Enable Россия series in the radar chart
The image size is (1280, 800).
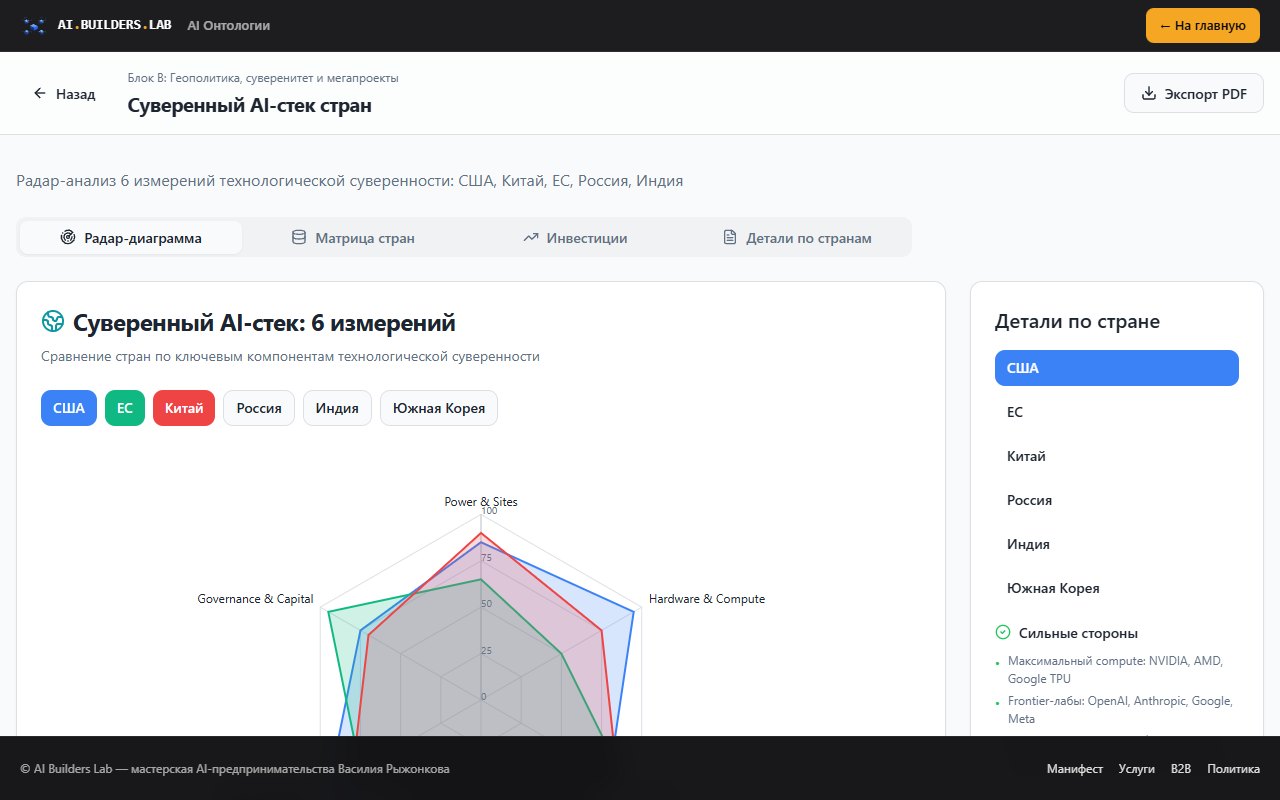click(x=259, y=408)
